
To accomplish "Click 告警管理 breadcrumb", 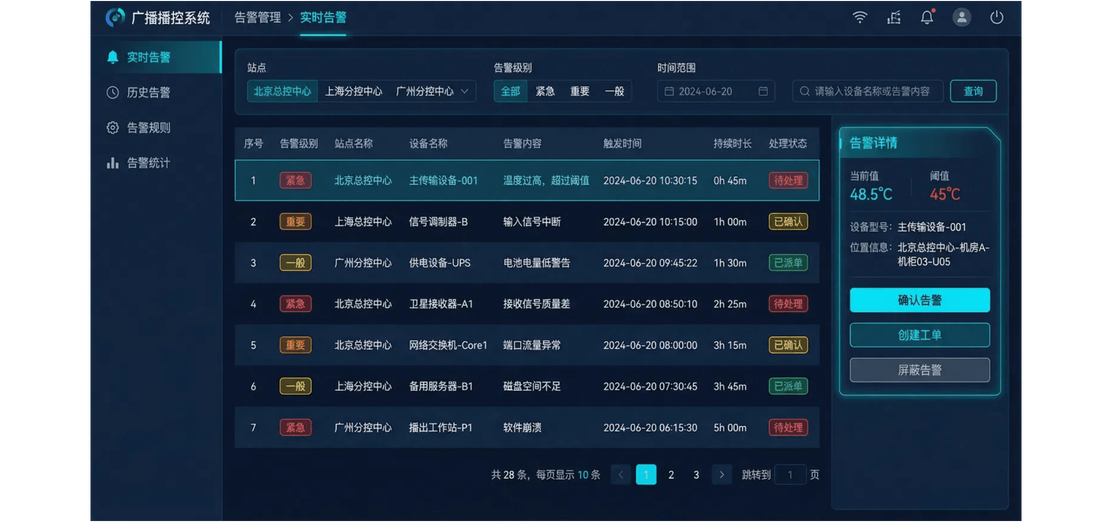I will coord(257,18).
